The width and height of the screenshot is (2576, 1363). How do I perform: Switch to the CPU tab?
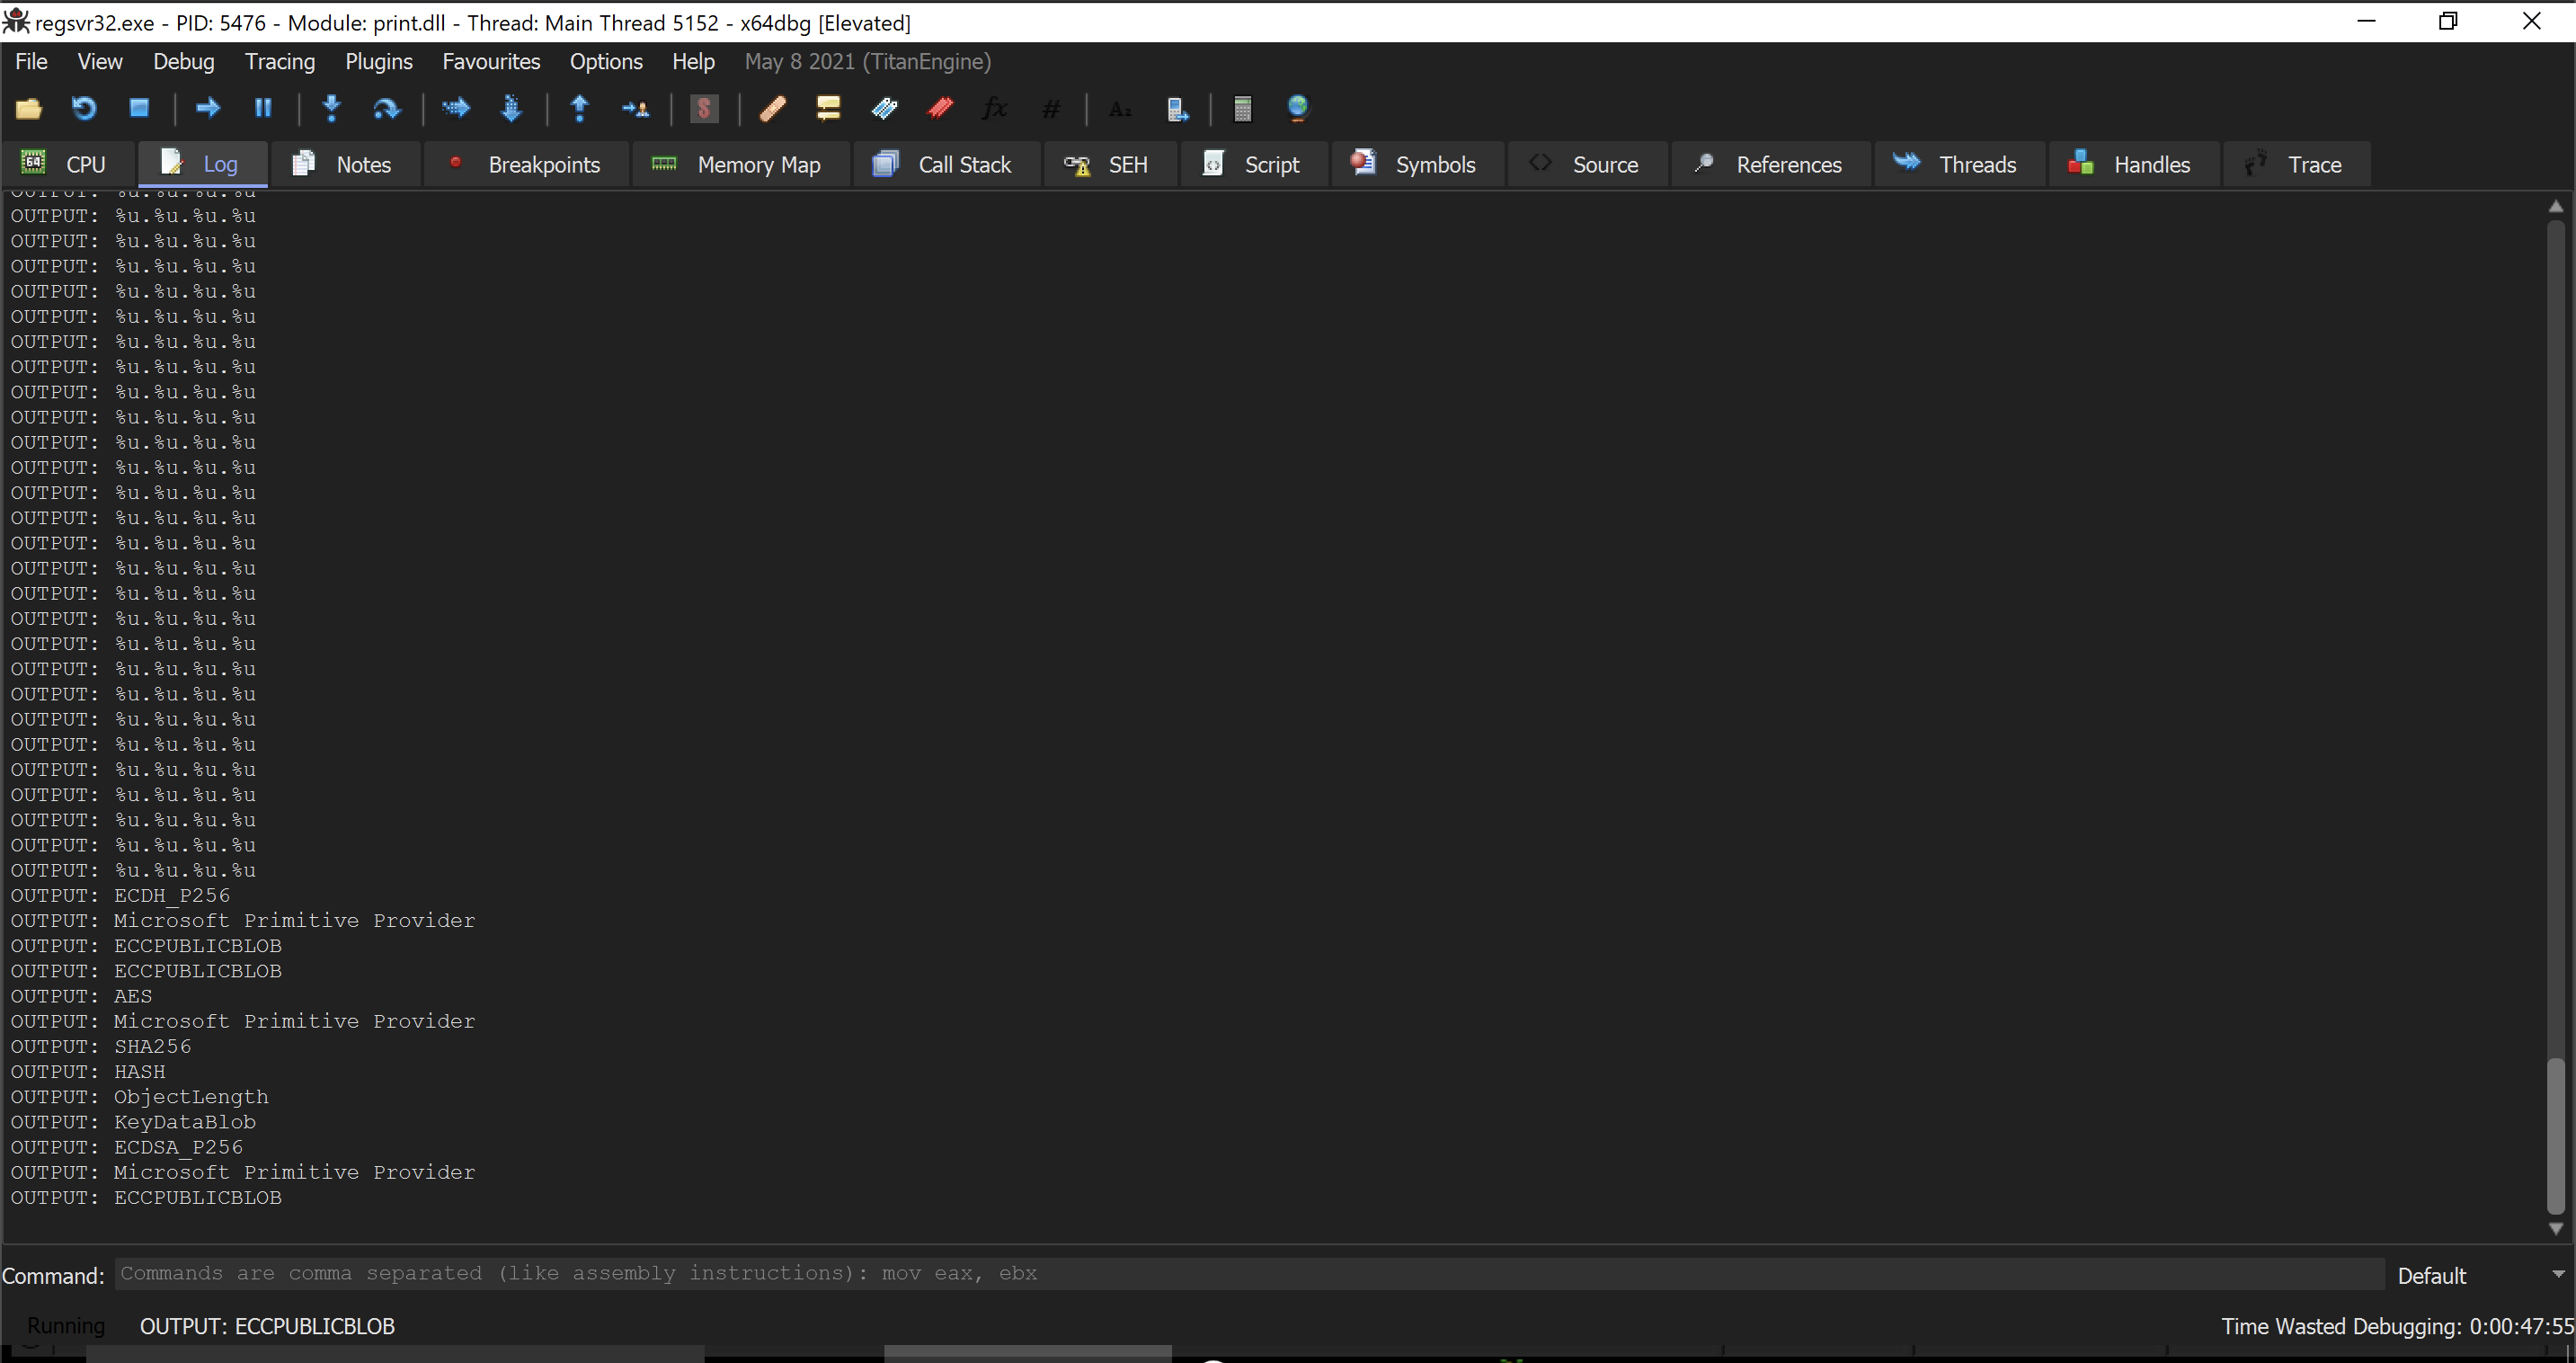(x=67, y=165)
